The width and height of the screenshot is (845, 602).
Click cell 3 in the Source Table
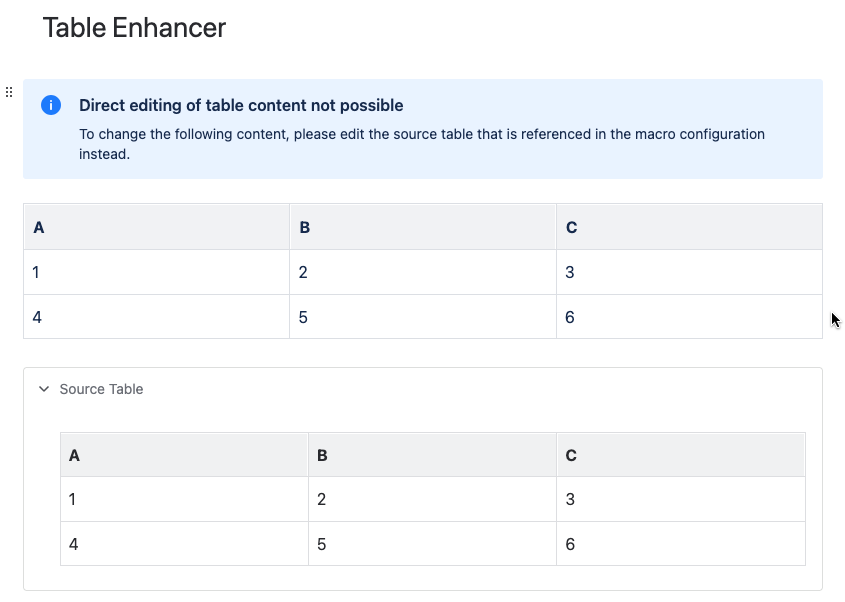[x=681, y=499]
